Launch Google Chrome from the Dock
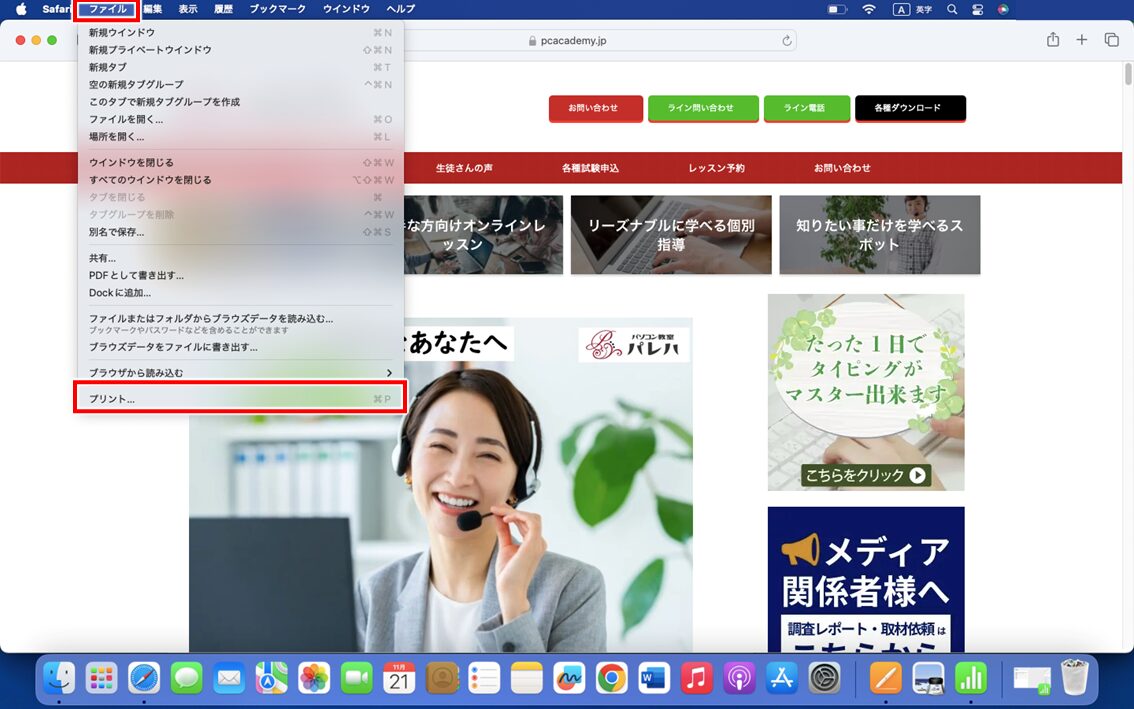The width and height of the screenshot is (1134, 709). point(611,677)
